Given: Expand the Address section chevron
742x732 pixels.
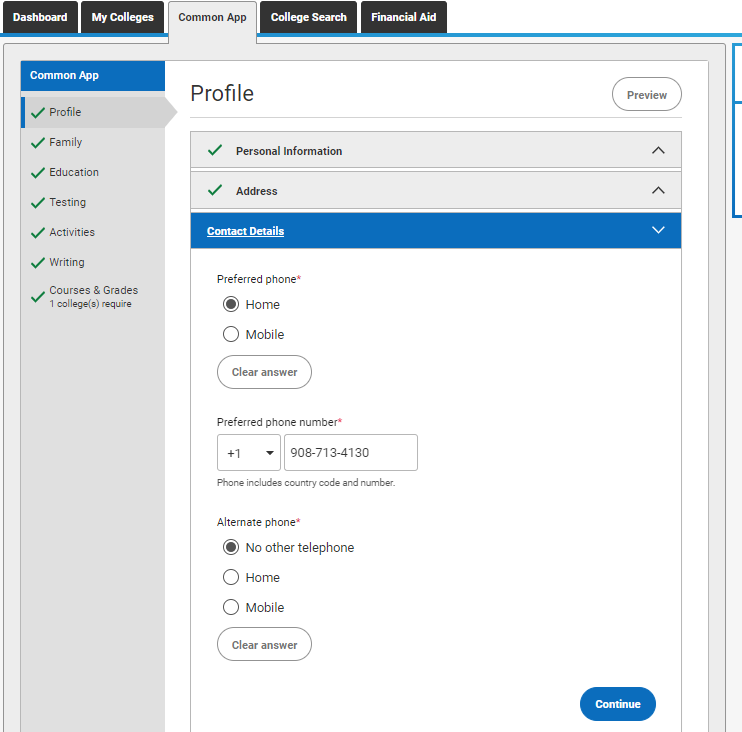Looking at the screenshot, I should coord(658,190).
